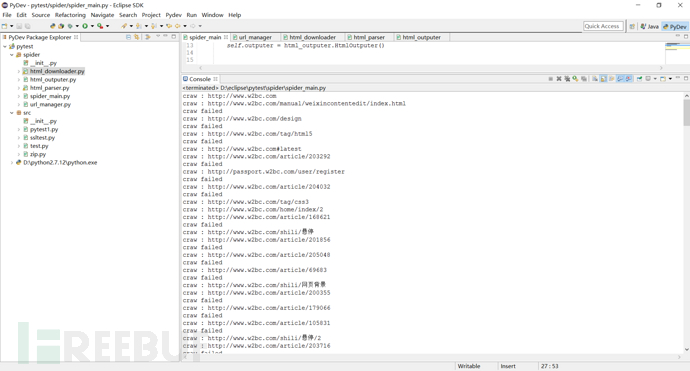Open the File menu

click(x=7, y=15)
